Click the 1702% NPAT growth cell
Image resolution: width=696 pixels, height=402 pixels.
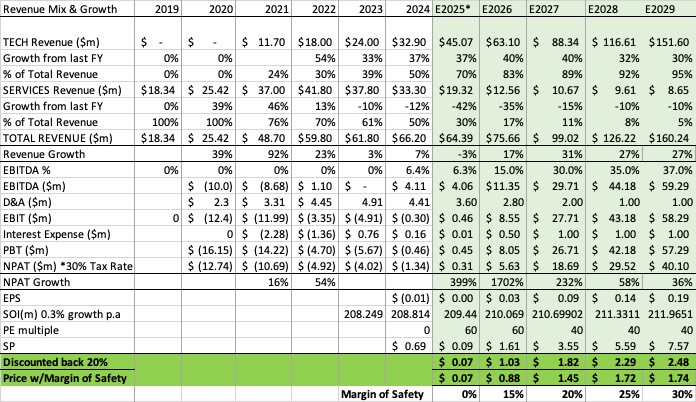[x=507, y=282]
